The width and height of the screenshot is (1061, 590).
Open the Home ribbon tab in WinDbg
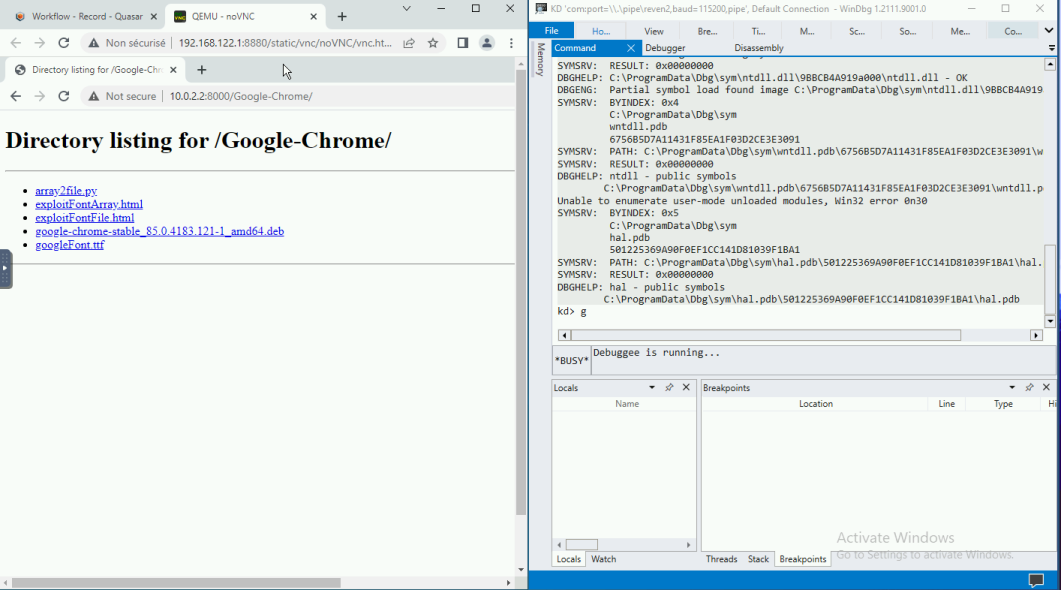point(601,31)
